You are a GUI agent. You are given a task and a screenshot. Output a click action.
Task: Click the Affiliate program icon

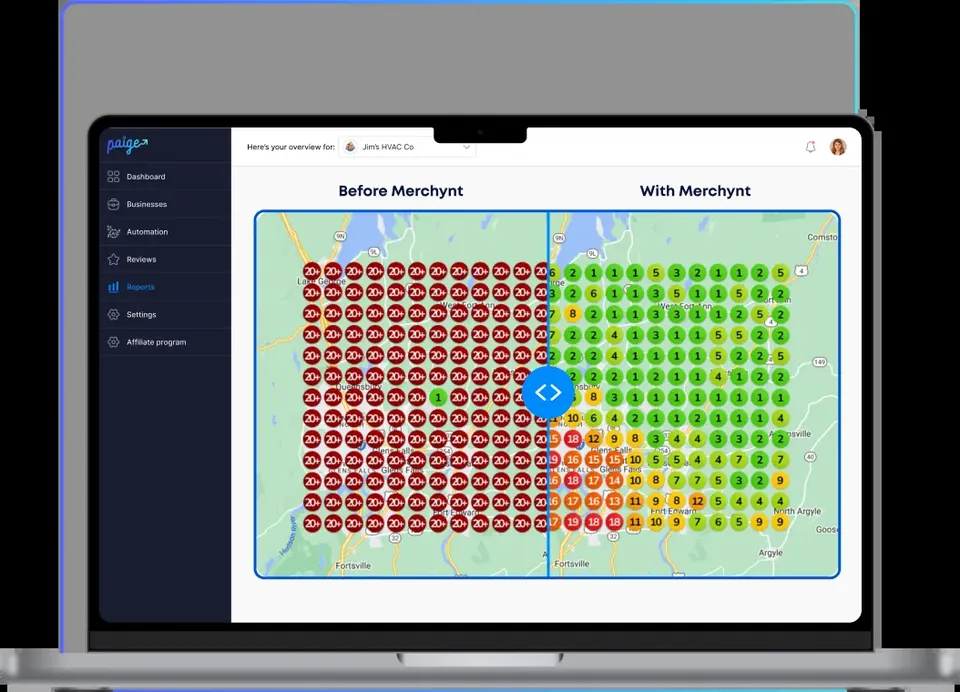113,342
